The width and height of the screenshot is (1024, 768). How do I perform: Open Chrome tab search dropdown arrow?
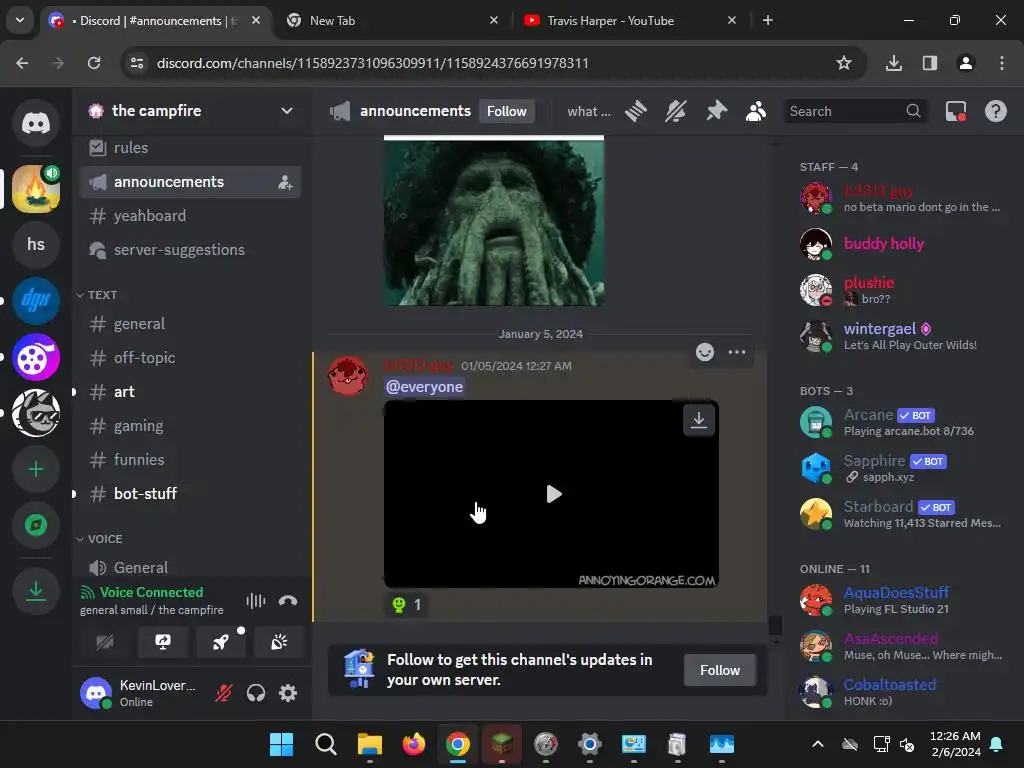[x=20, y=20]
